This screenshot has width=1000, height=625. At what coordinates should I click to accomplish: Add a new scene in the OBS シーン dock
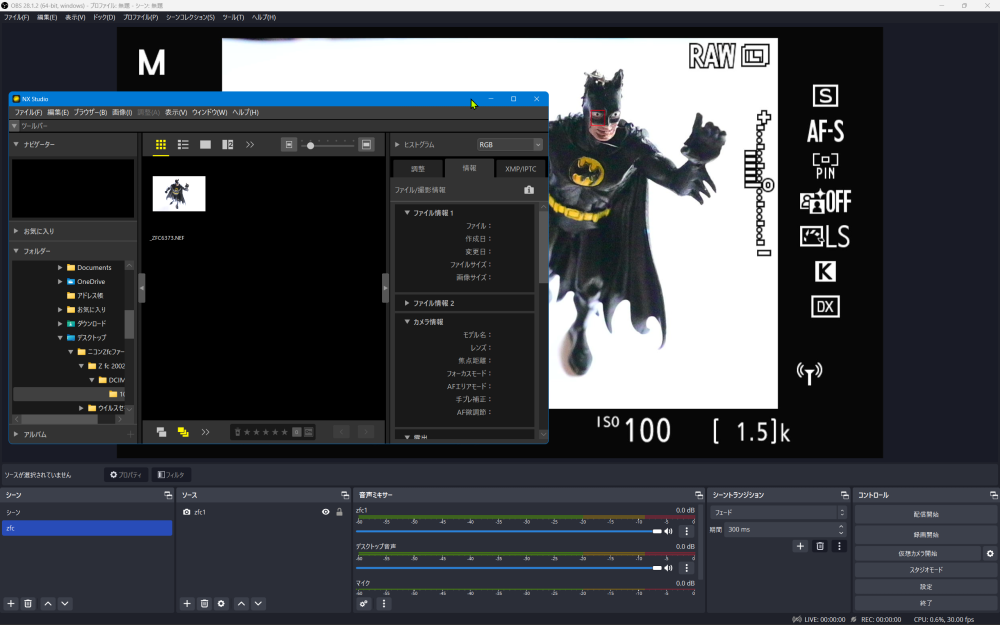(11, 603)
